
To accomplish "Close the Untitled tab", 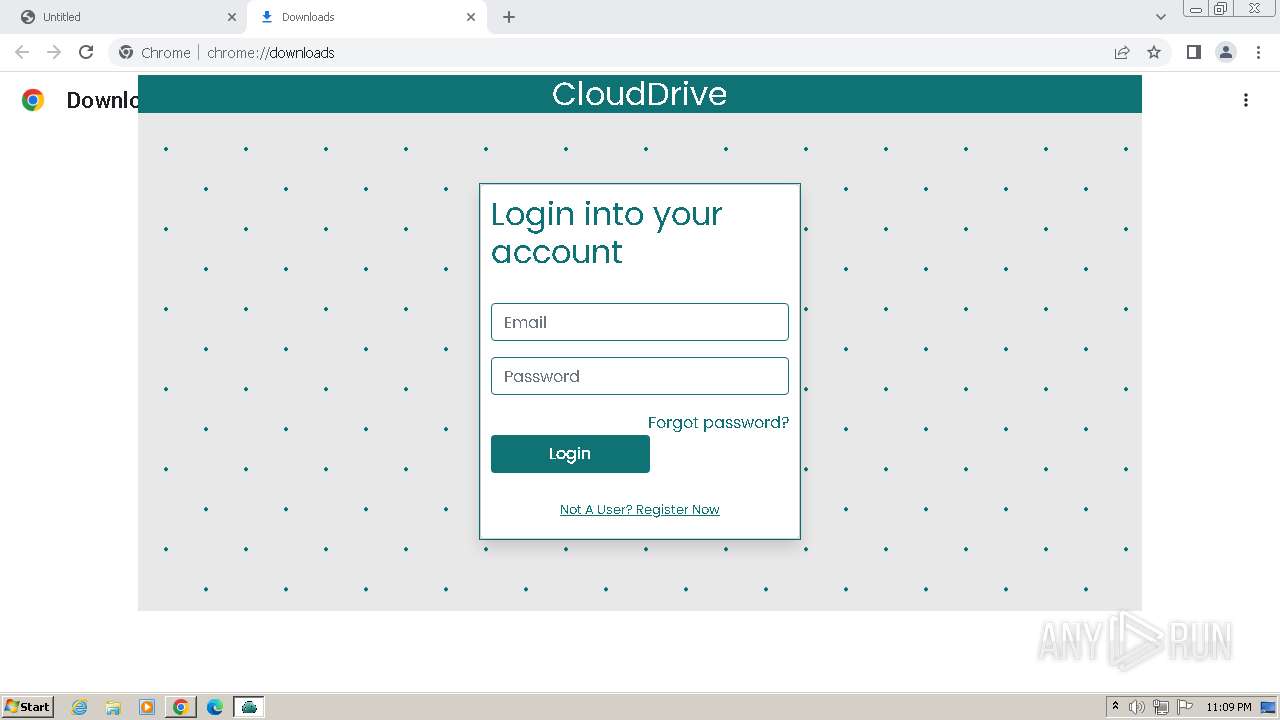I will [x=232, y=17].
